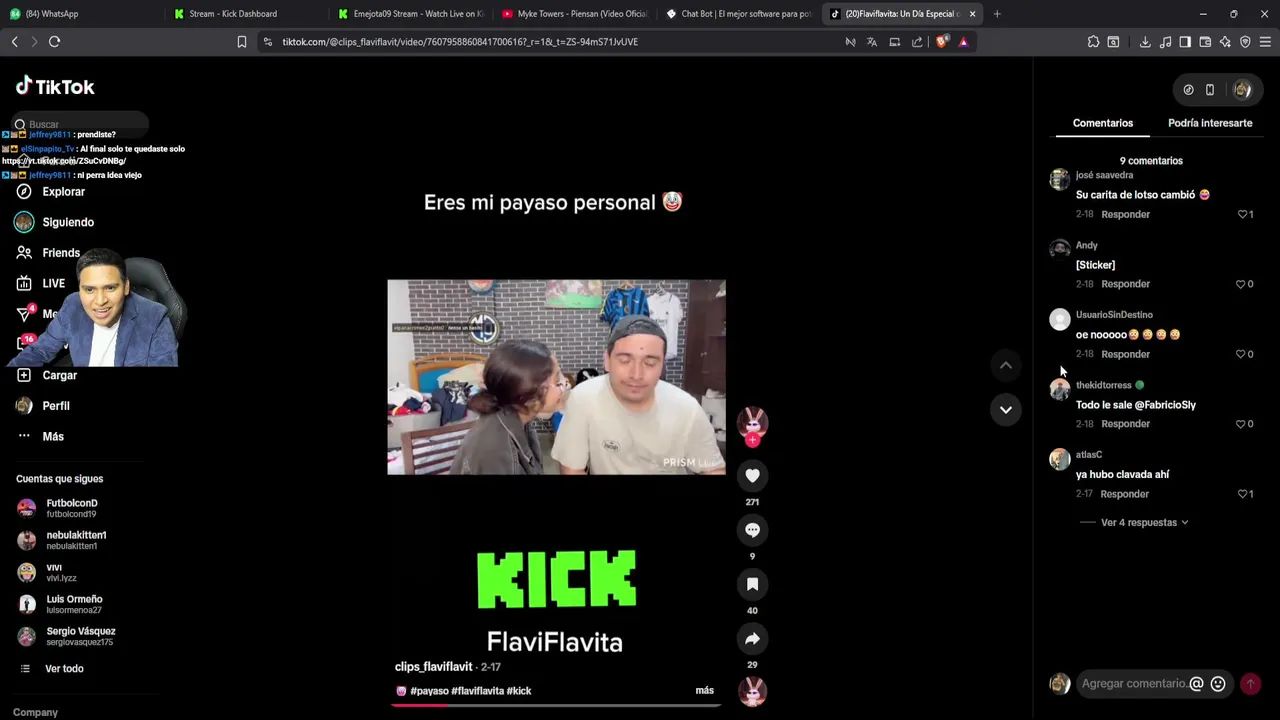Open the spinning music disc avatar

pos(752,691)
